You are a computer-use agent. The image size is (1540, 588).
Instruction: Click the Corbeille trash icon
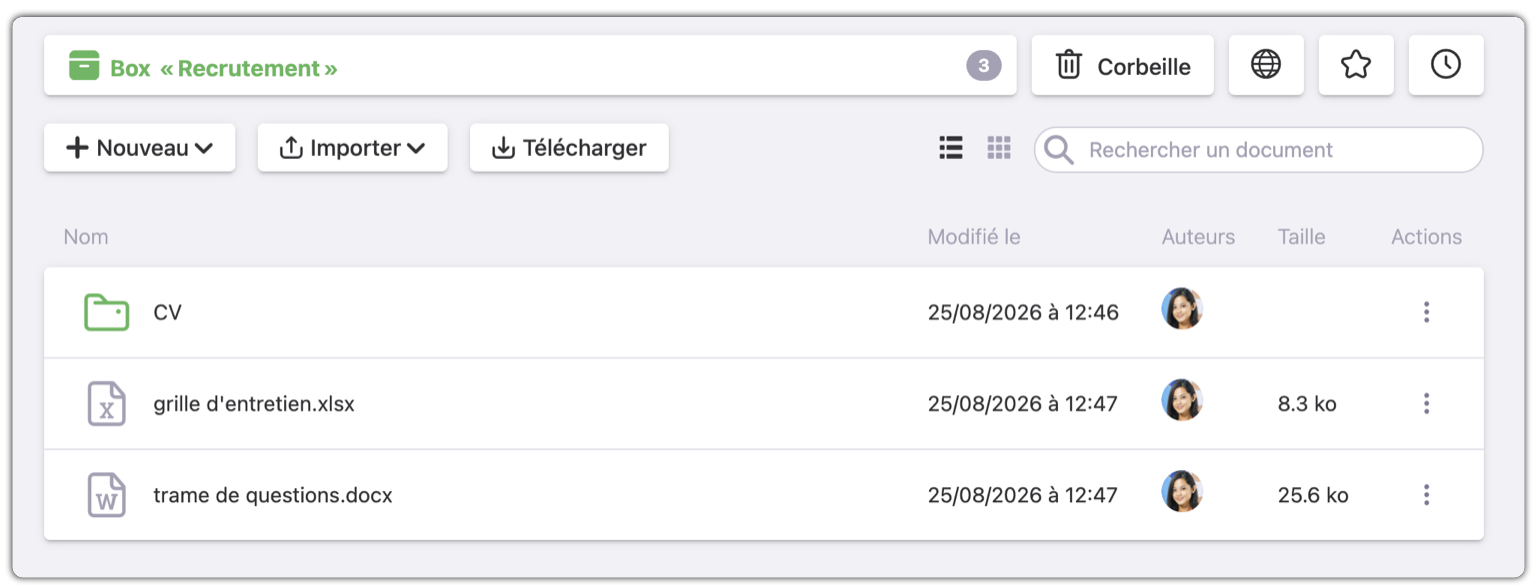click(1069, 66)
